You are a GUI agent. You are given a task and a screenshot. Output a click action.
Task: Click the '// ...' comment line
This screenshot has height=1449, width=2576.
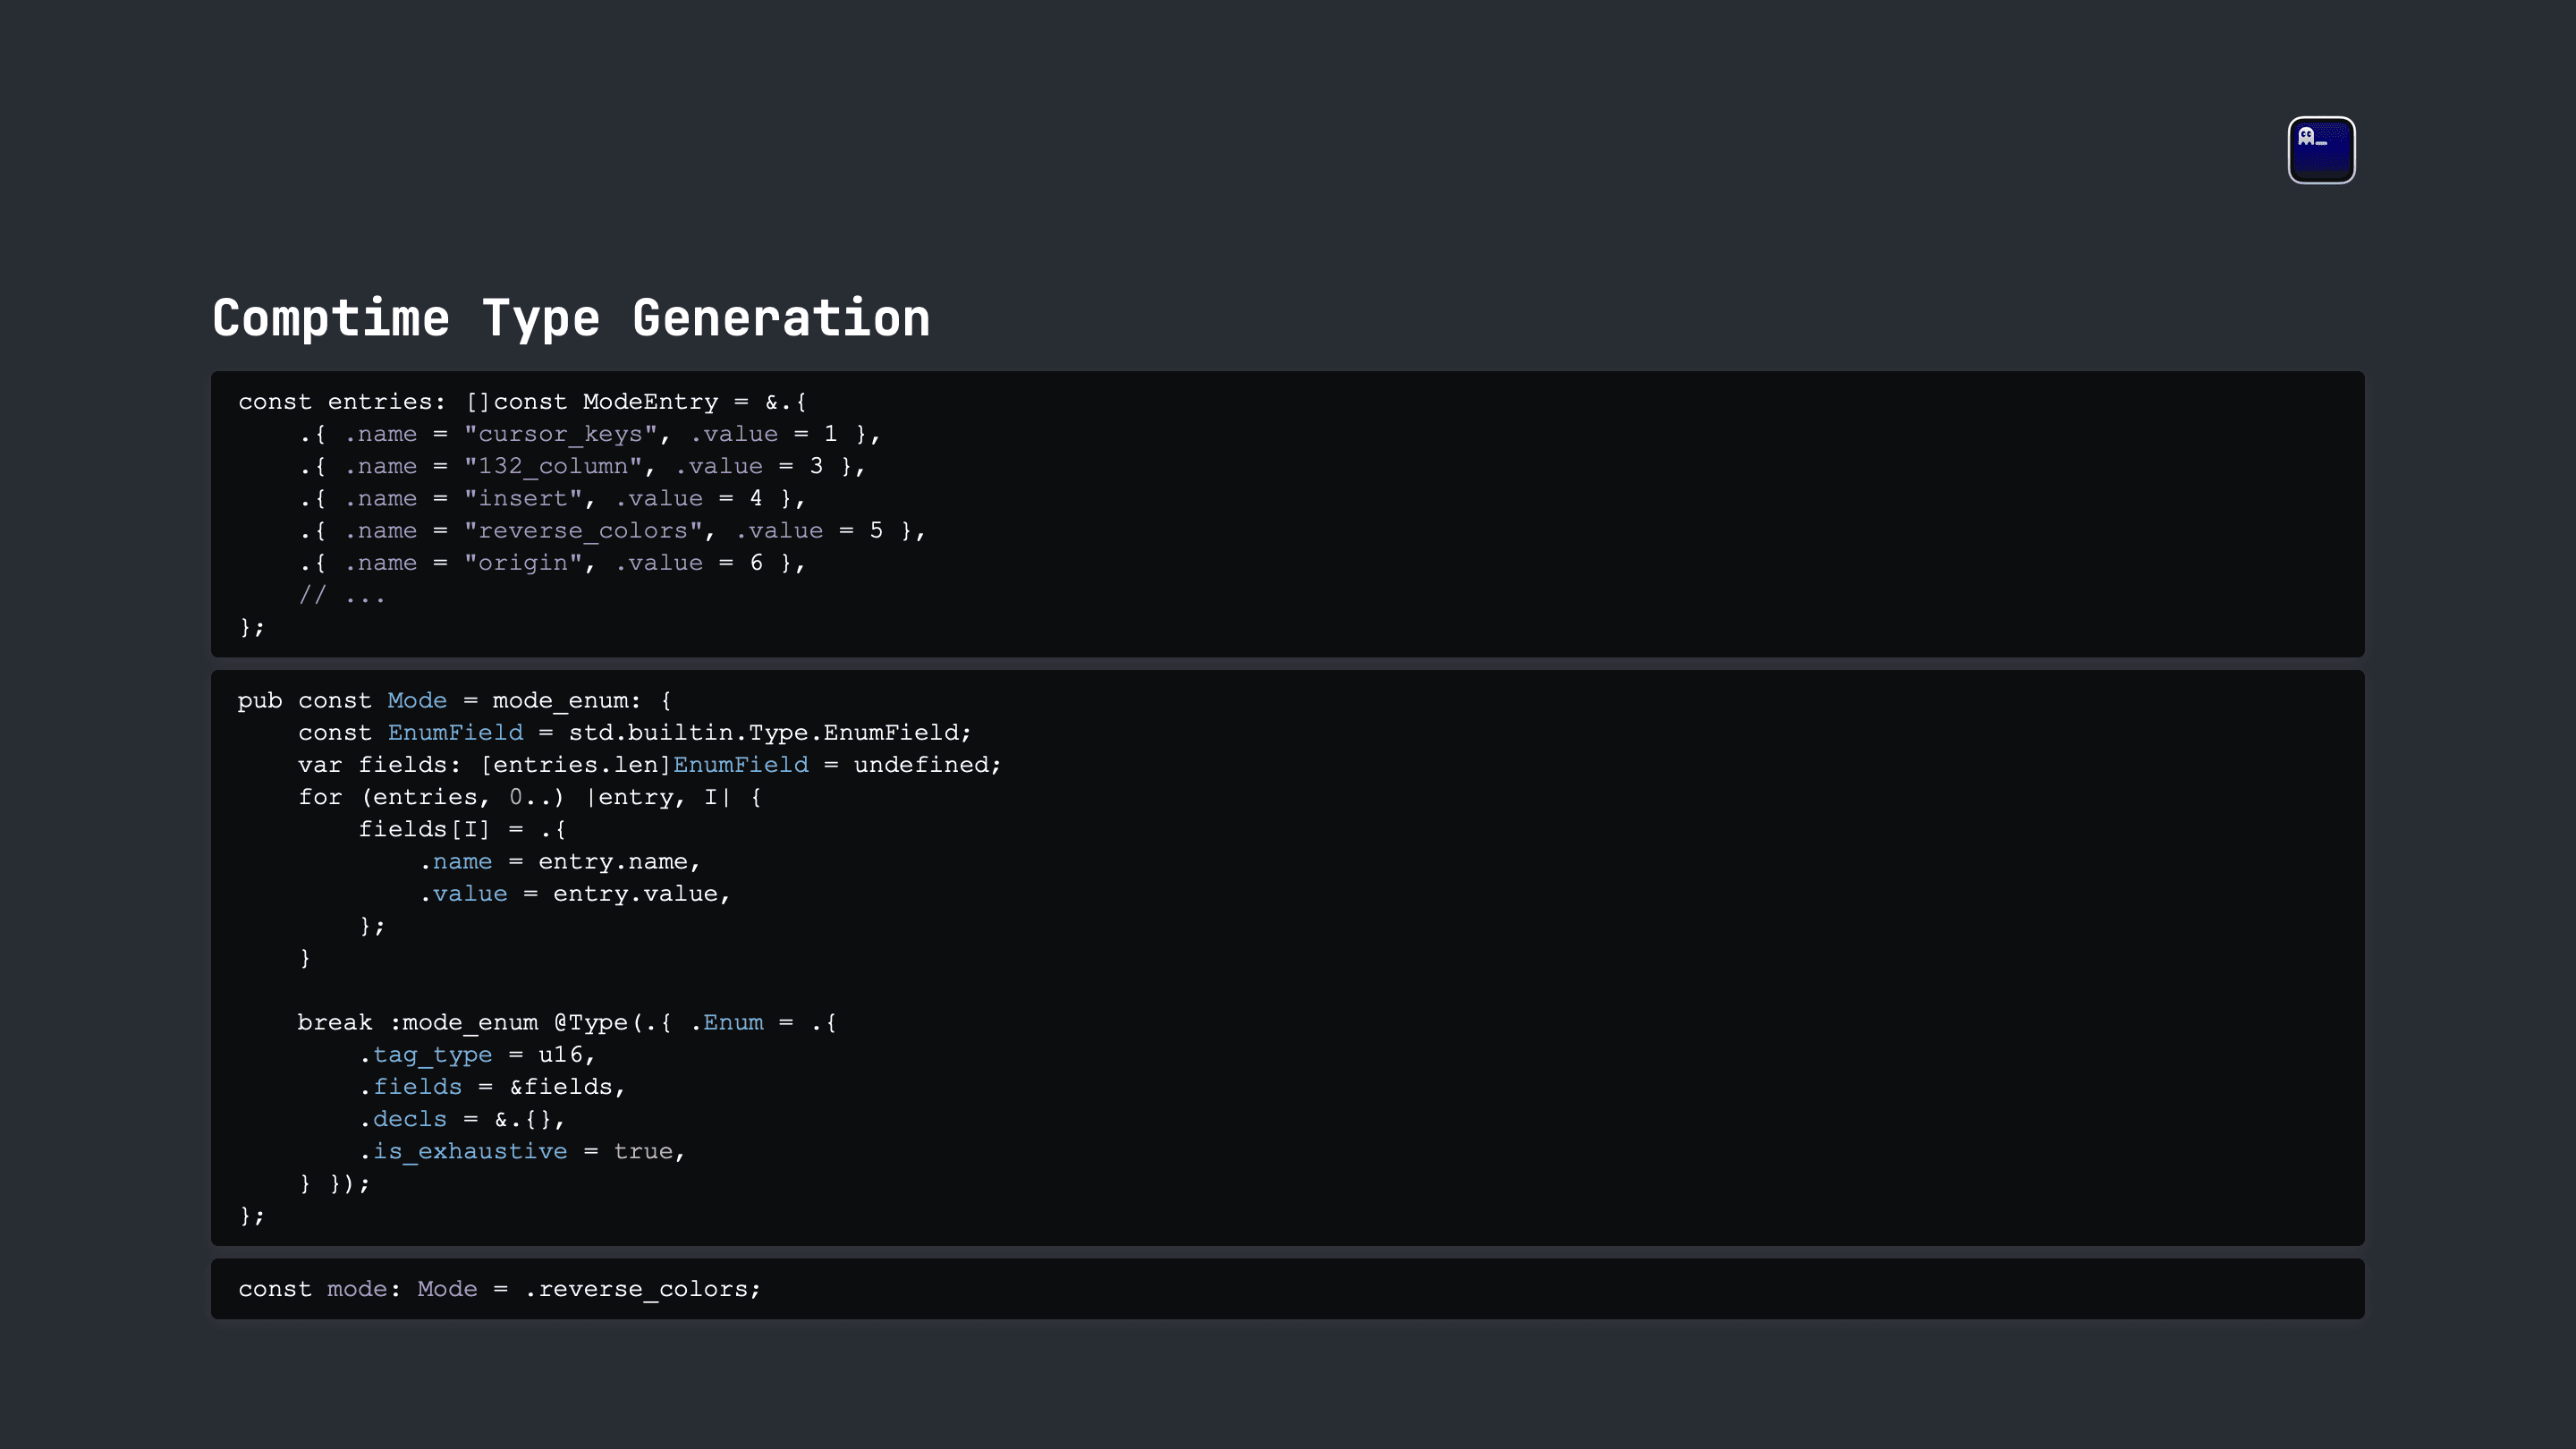(x=342, y=596)
